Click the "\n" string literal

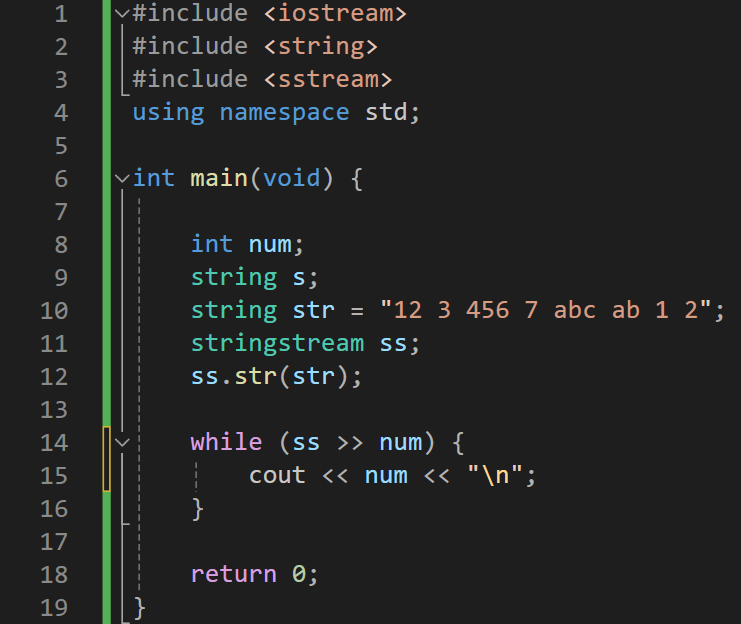(494, 475)
